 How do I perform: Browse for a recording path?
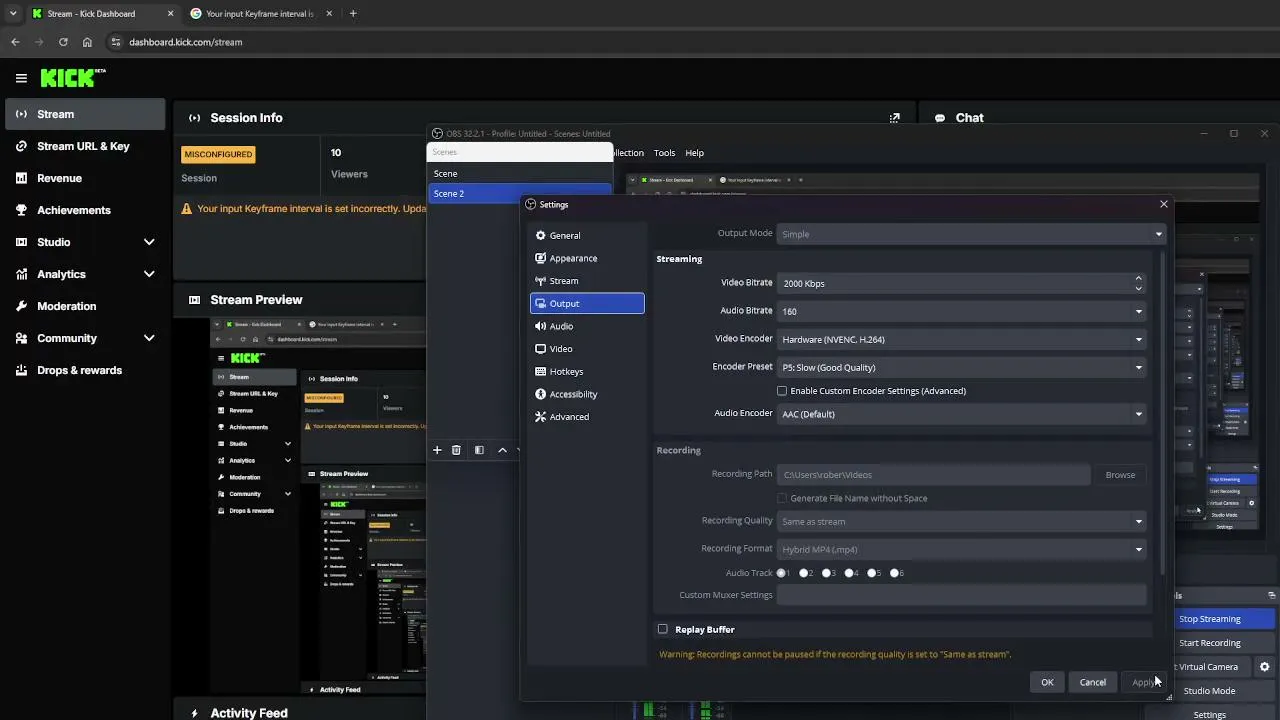pos(1120,475)
